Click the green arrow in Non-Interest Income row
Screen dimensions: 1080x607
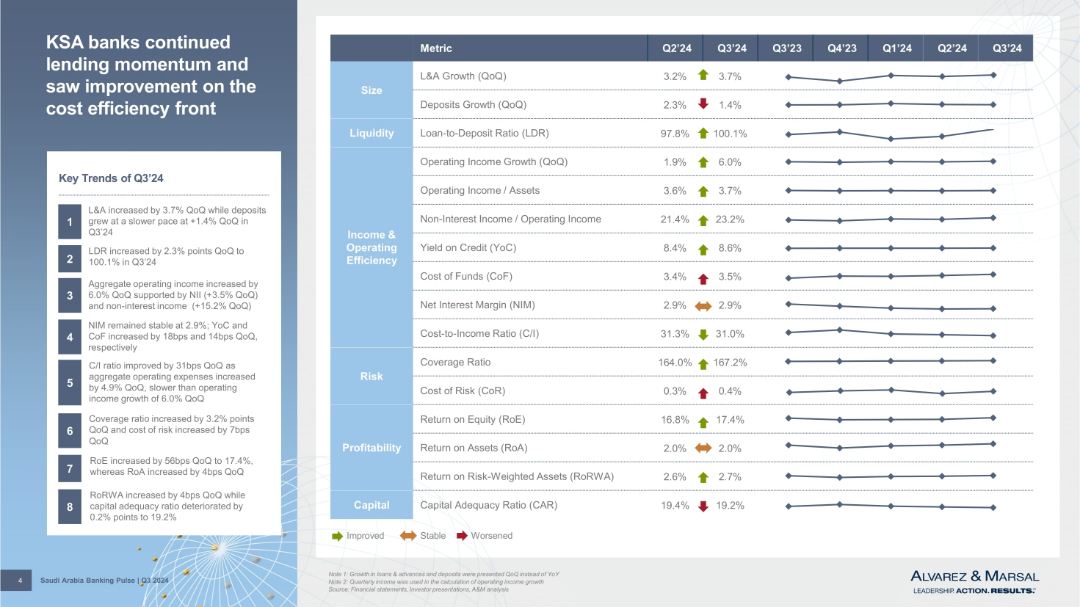coord(703,220)
